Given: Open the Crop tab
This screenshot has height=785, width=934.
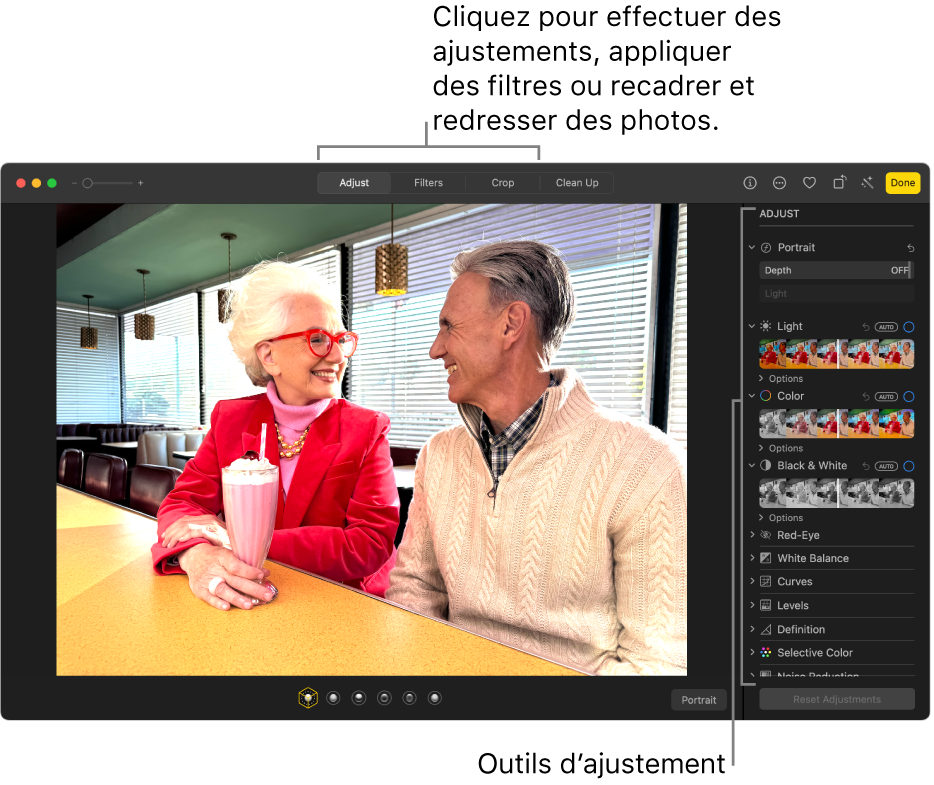Looking at the screenshot, I should 502,183.
